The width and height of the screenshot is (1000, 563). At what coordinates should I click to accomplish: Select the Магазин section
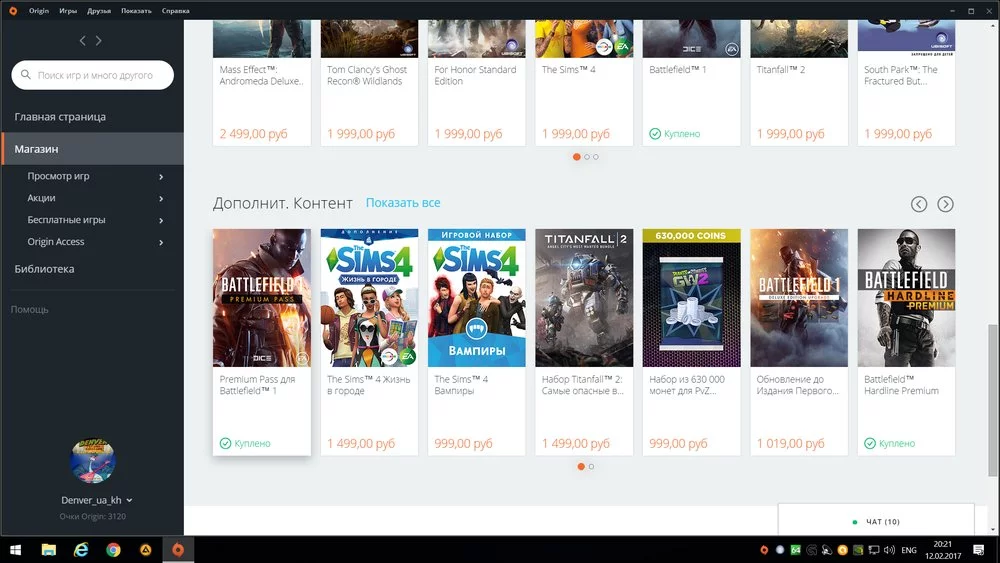92,149
